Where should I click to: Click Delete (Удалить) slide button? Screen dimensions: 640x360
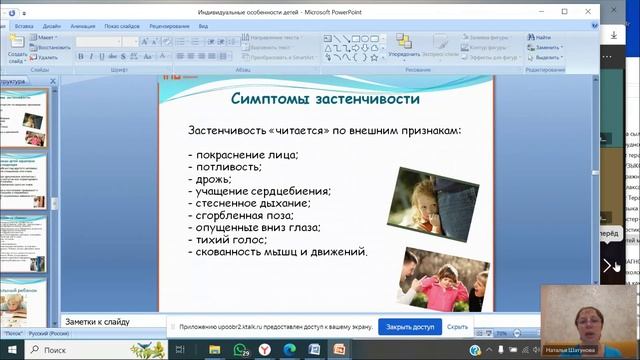44,58
